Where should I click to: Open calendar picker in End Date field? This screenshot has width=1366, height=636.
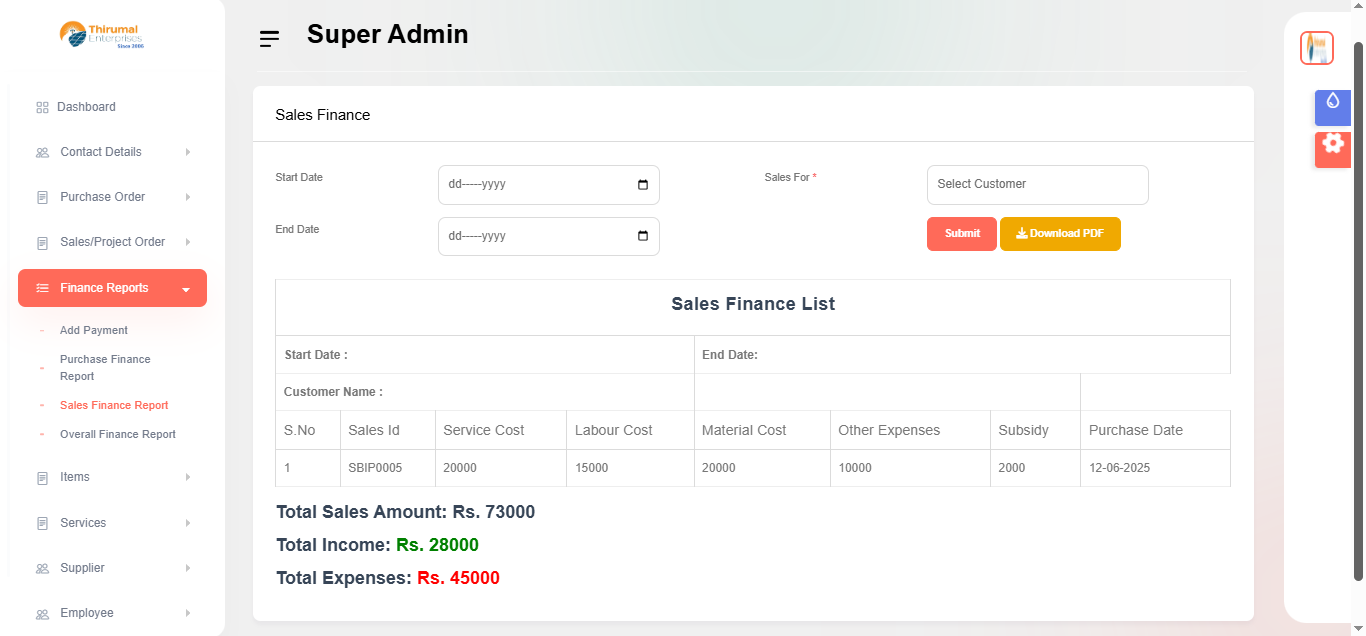643,236
